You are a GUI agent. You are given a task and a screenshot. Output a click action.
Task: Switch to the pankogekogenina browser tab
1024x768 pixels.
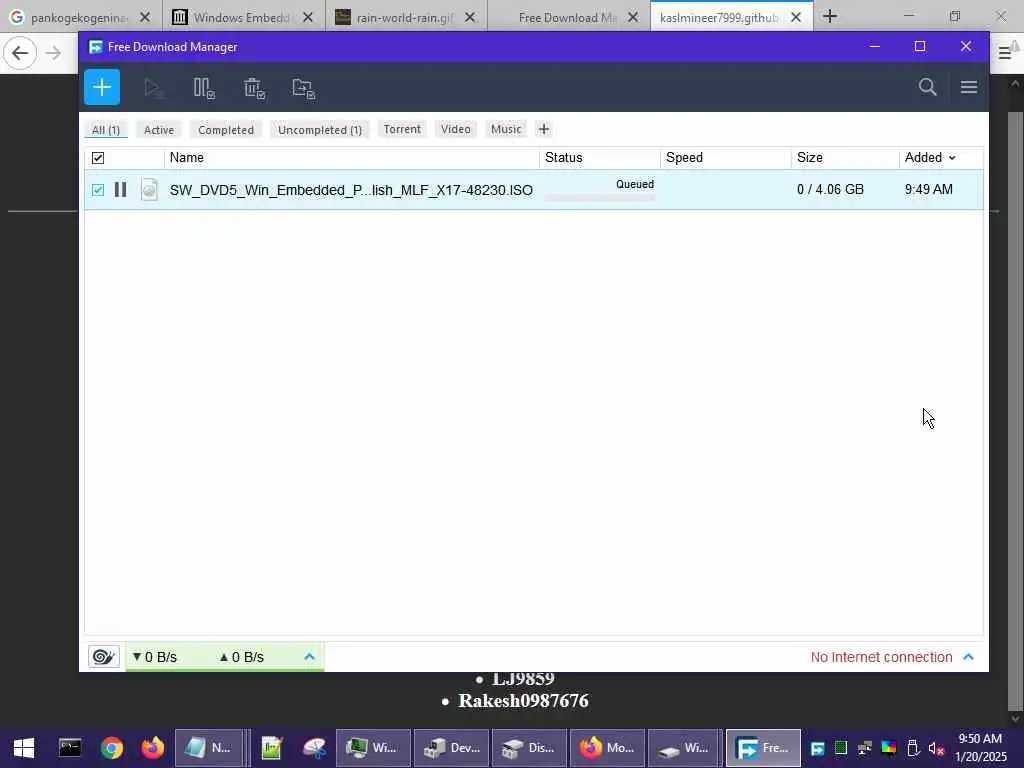[x=77, y=17]
